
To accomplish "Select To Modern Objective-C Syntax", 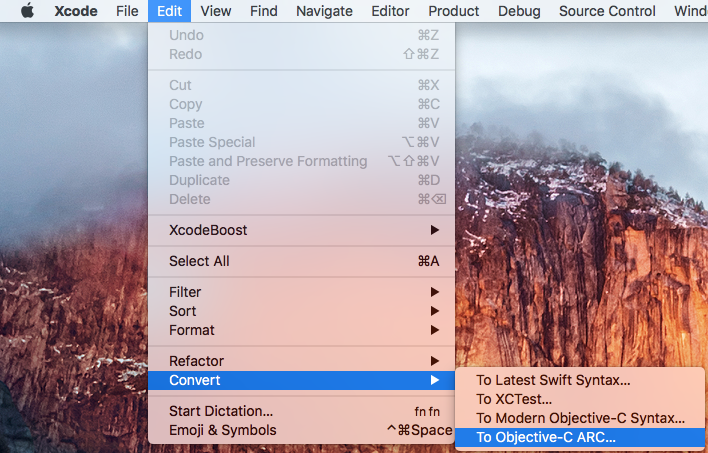I will 580,418.
